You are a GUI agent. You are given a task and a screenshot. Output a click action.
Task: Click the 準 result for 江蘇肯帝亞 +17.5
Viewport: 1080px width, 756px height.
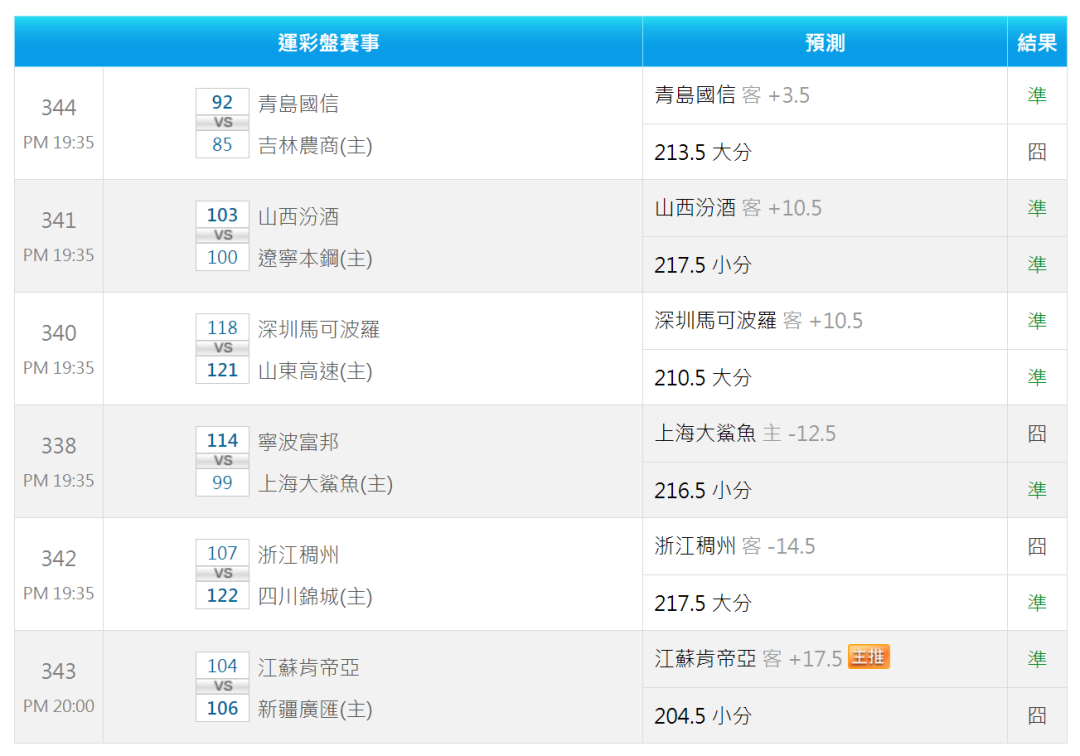click(1037, 659)
